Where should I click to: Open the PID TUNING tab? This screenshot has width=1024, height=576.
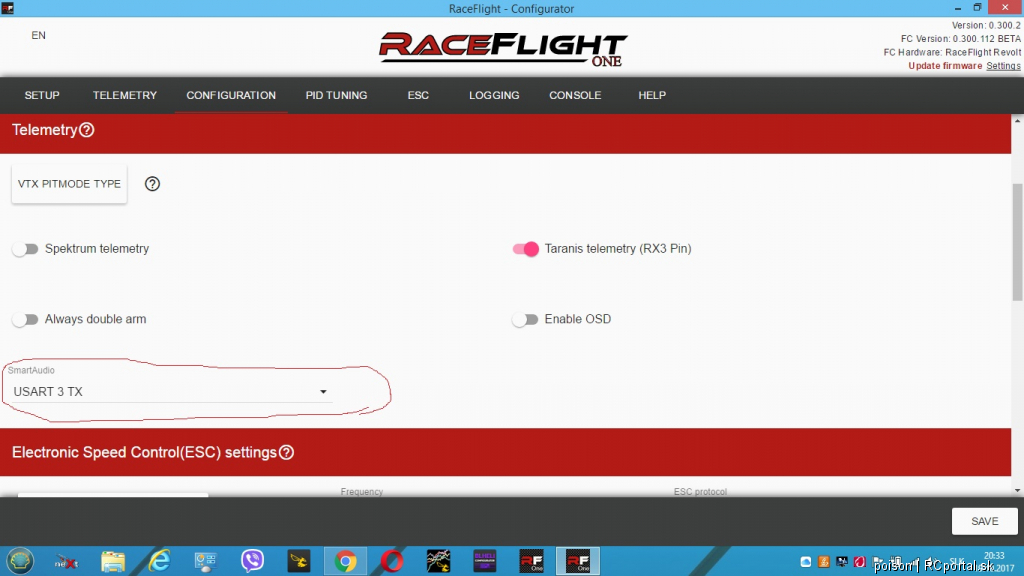point(336,95)
